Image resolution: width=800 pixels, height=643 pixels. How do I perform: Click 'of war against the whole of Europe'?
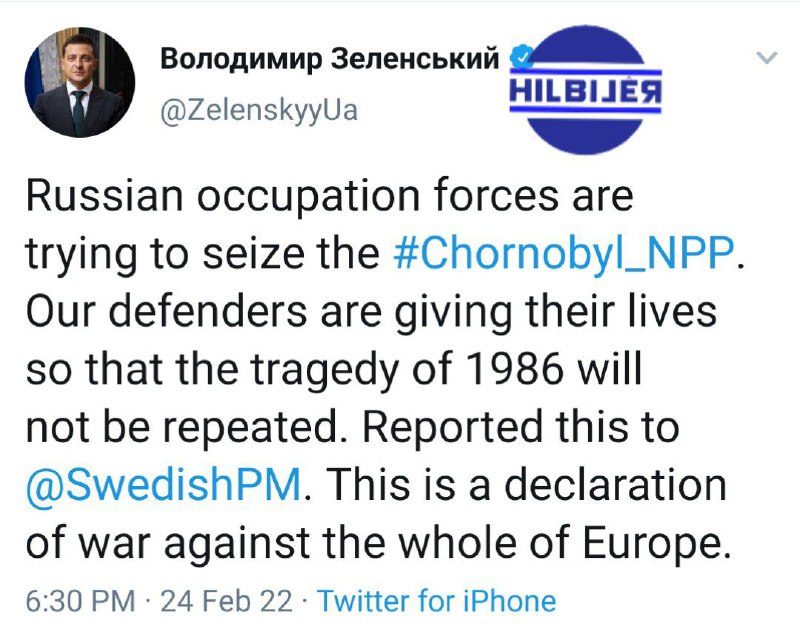pyautogui.click(x=374, y=543)
